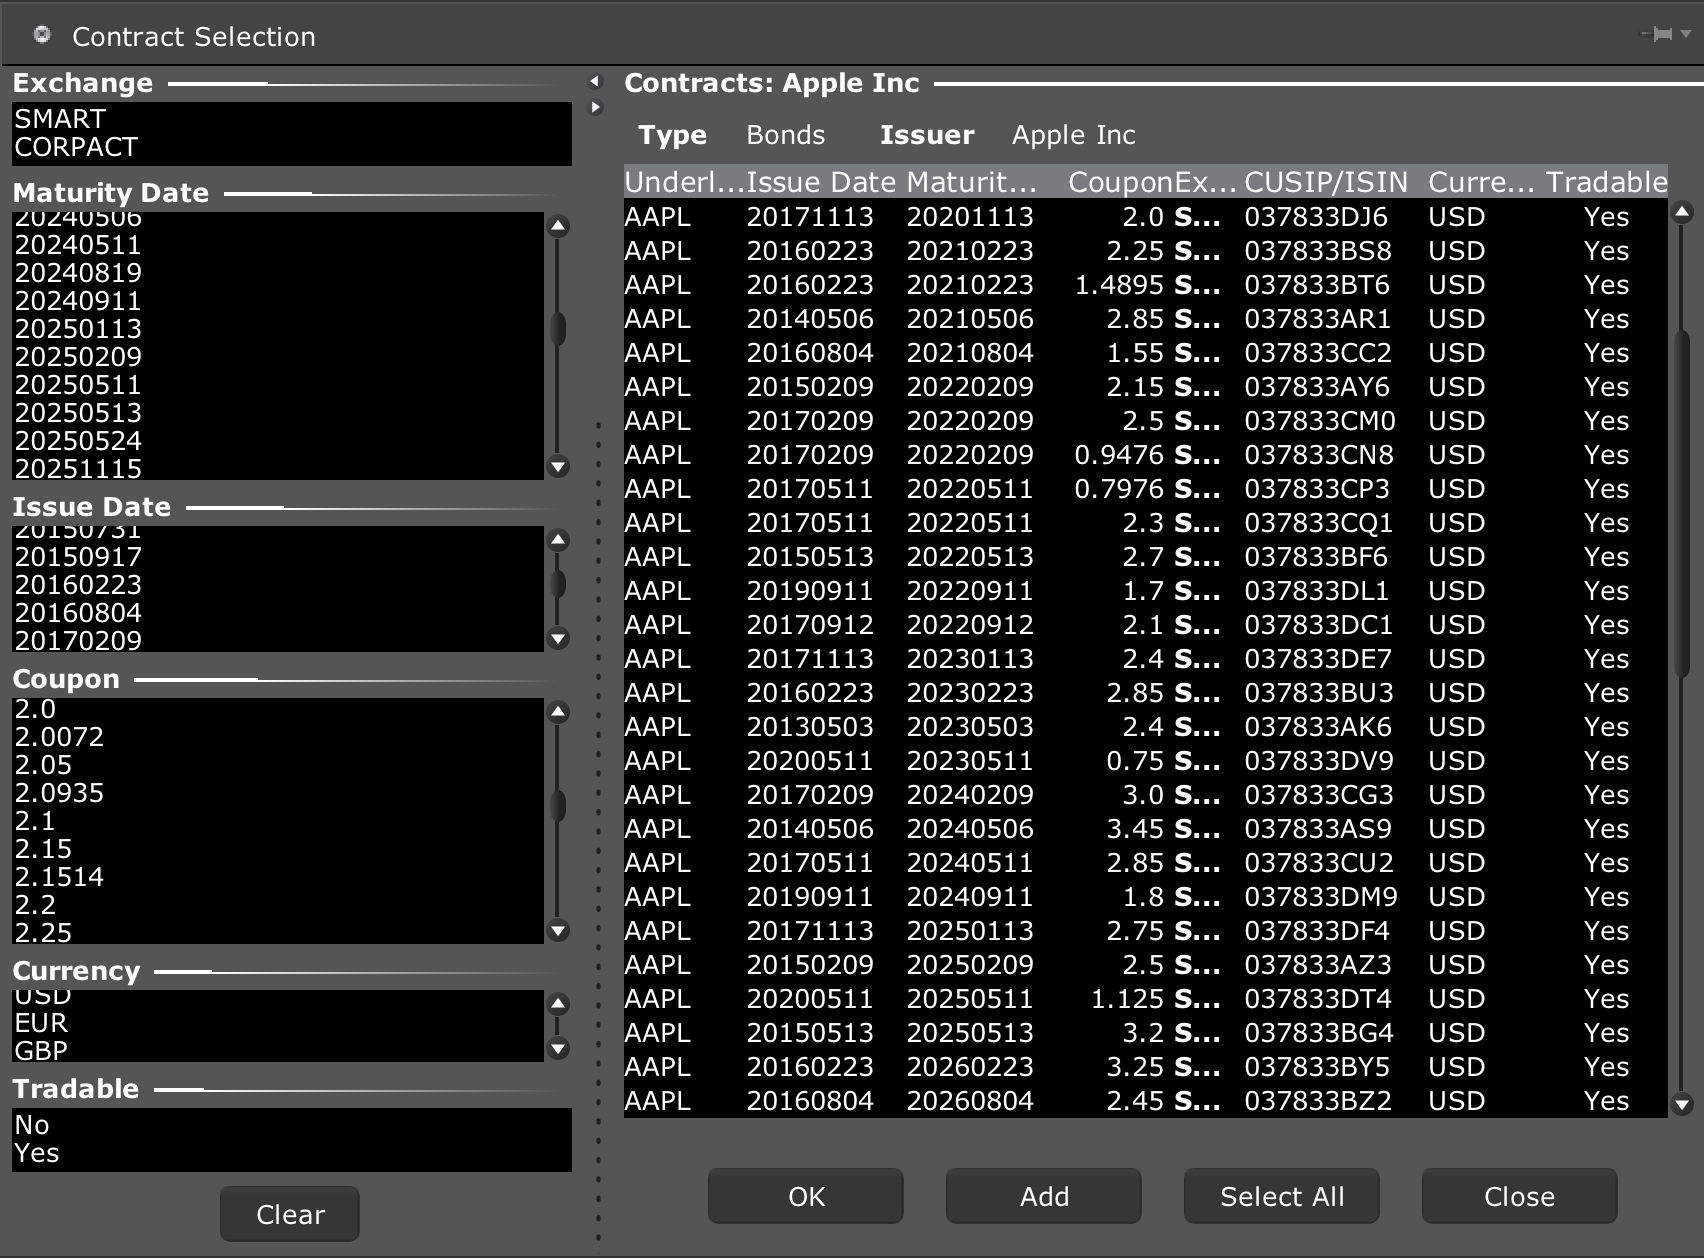Select issue date 20150917
This screenshot has height=1258, width=1704.
(278, 557)
